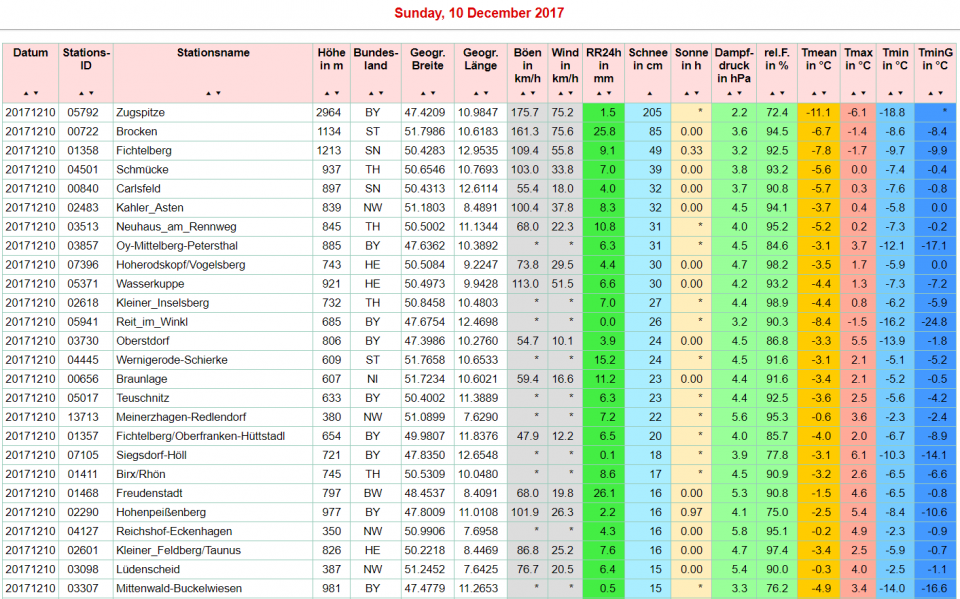Click the Sunday, 10 December 2017 heading
Image resolution: width=960 pixels, height=599 pixels.
(x=479, y=13)
